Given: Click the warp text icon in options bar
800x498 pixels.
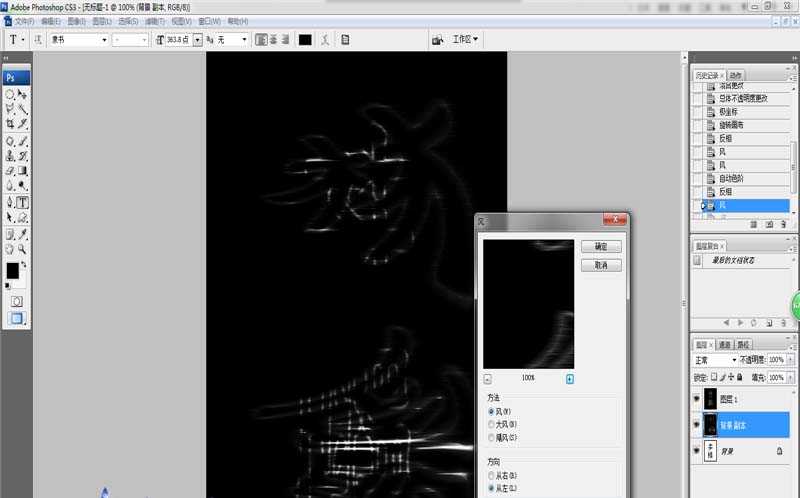Looking at the screenshot, I should (326, 40).
